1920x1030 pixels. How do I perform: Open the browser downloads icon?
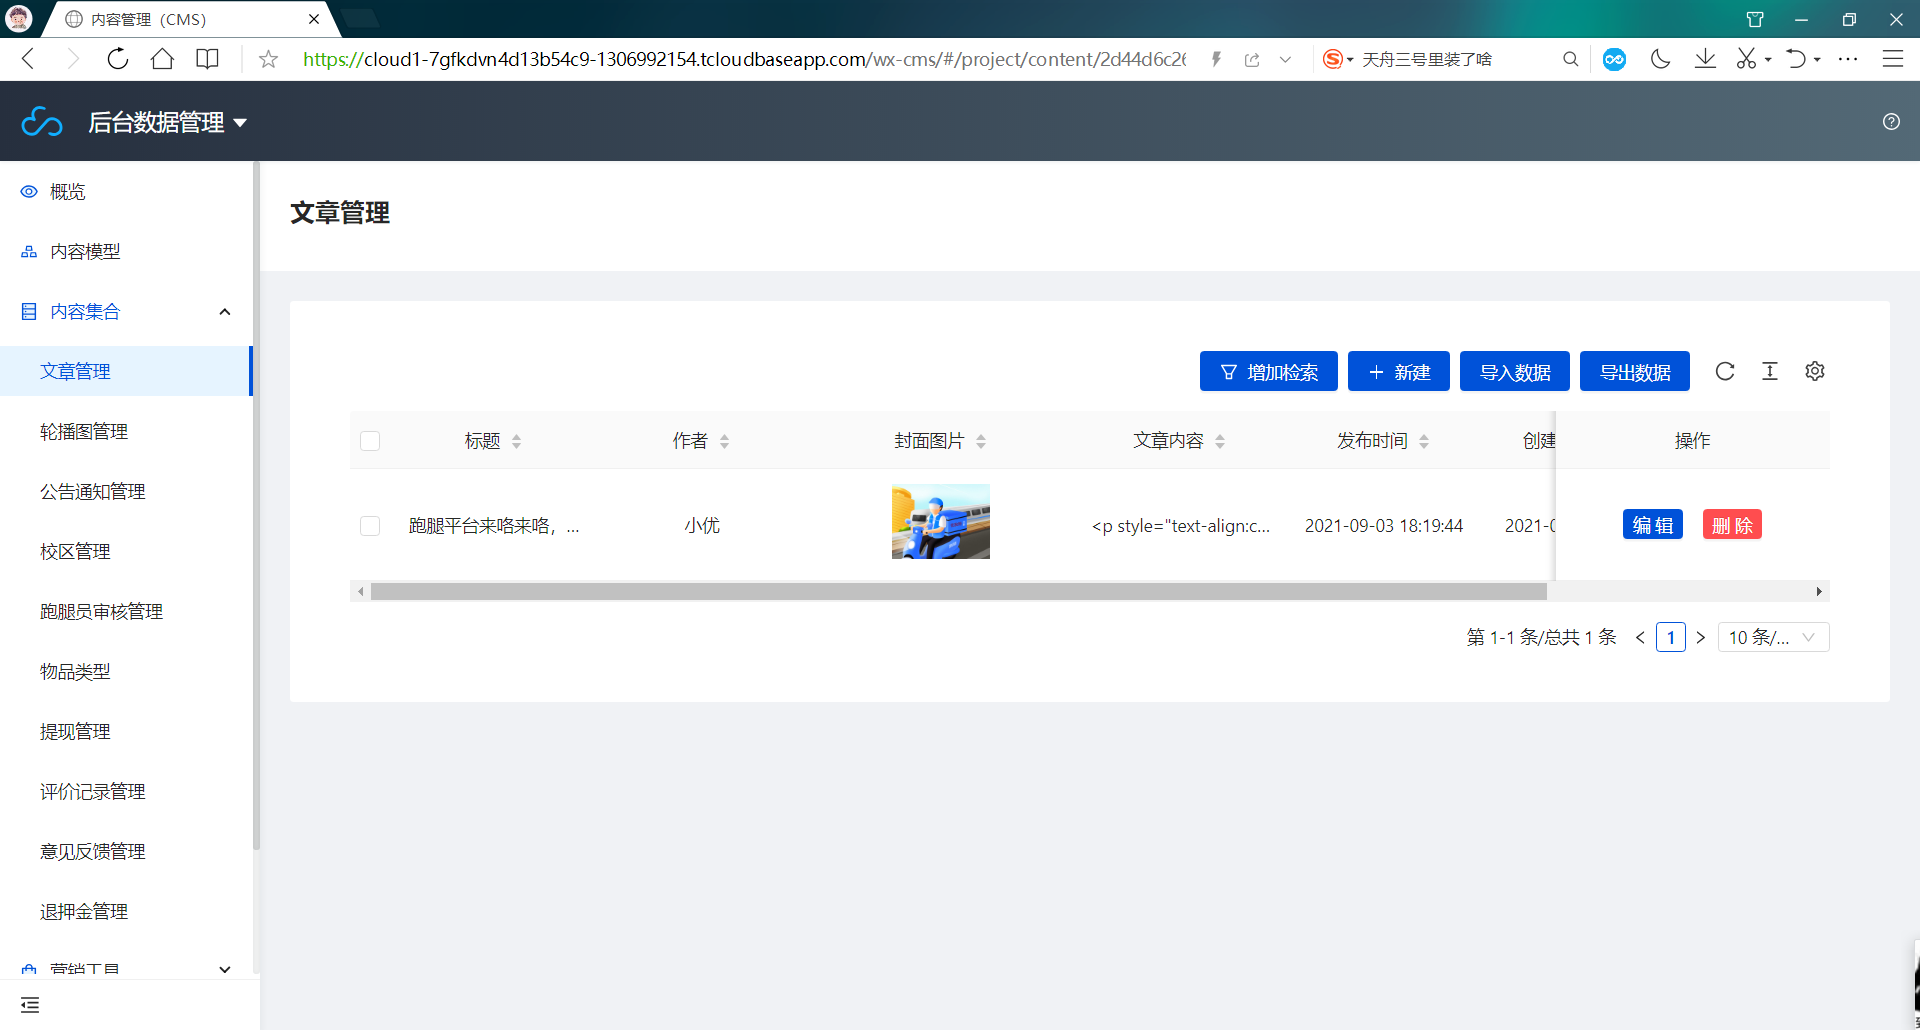point(1705,59)
